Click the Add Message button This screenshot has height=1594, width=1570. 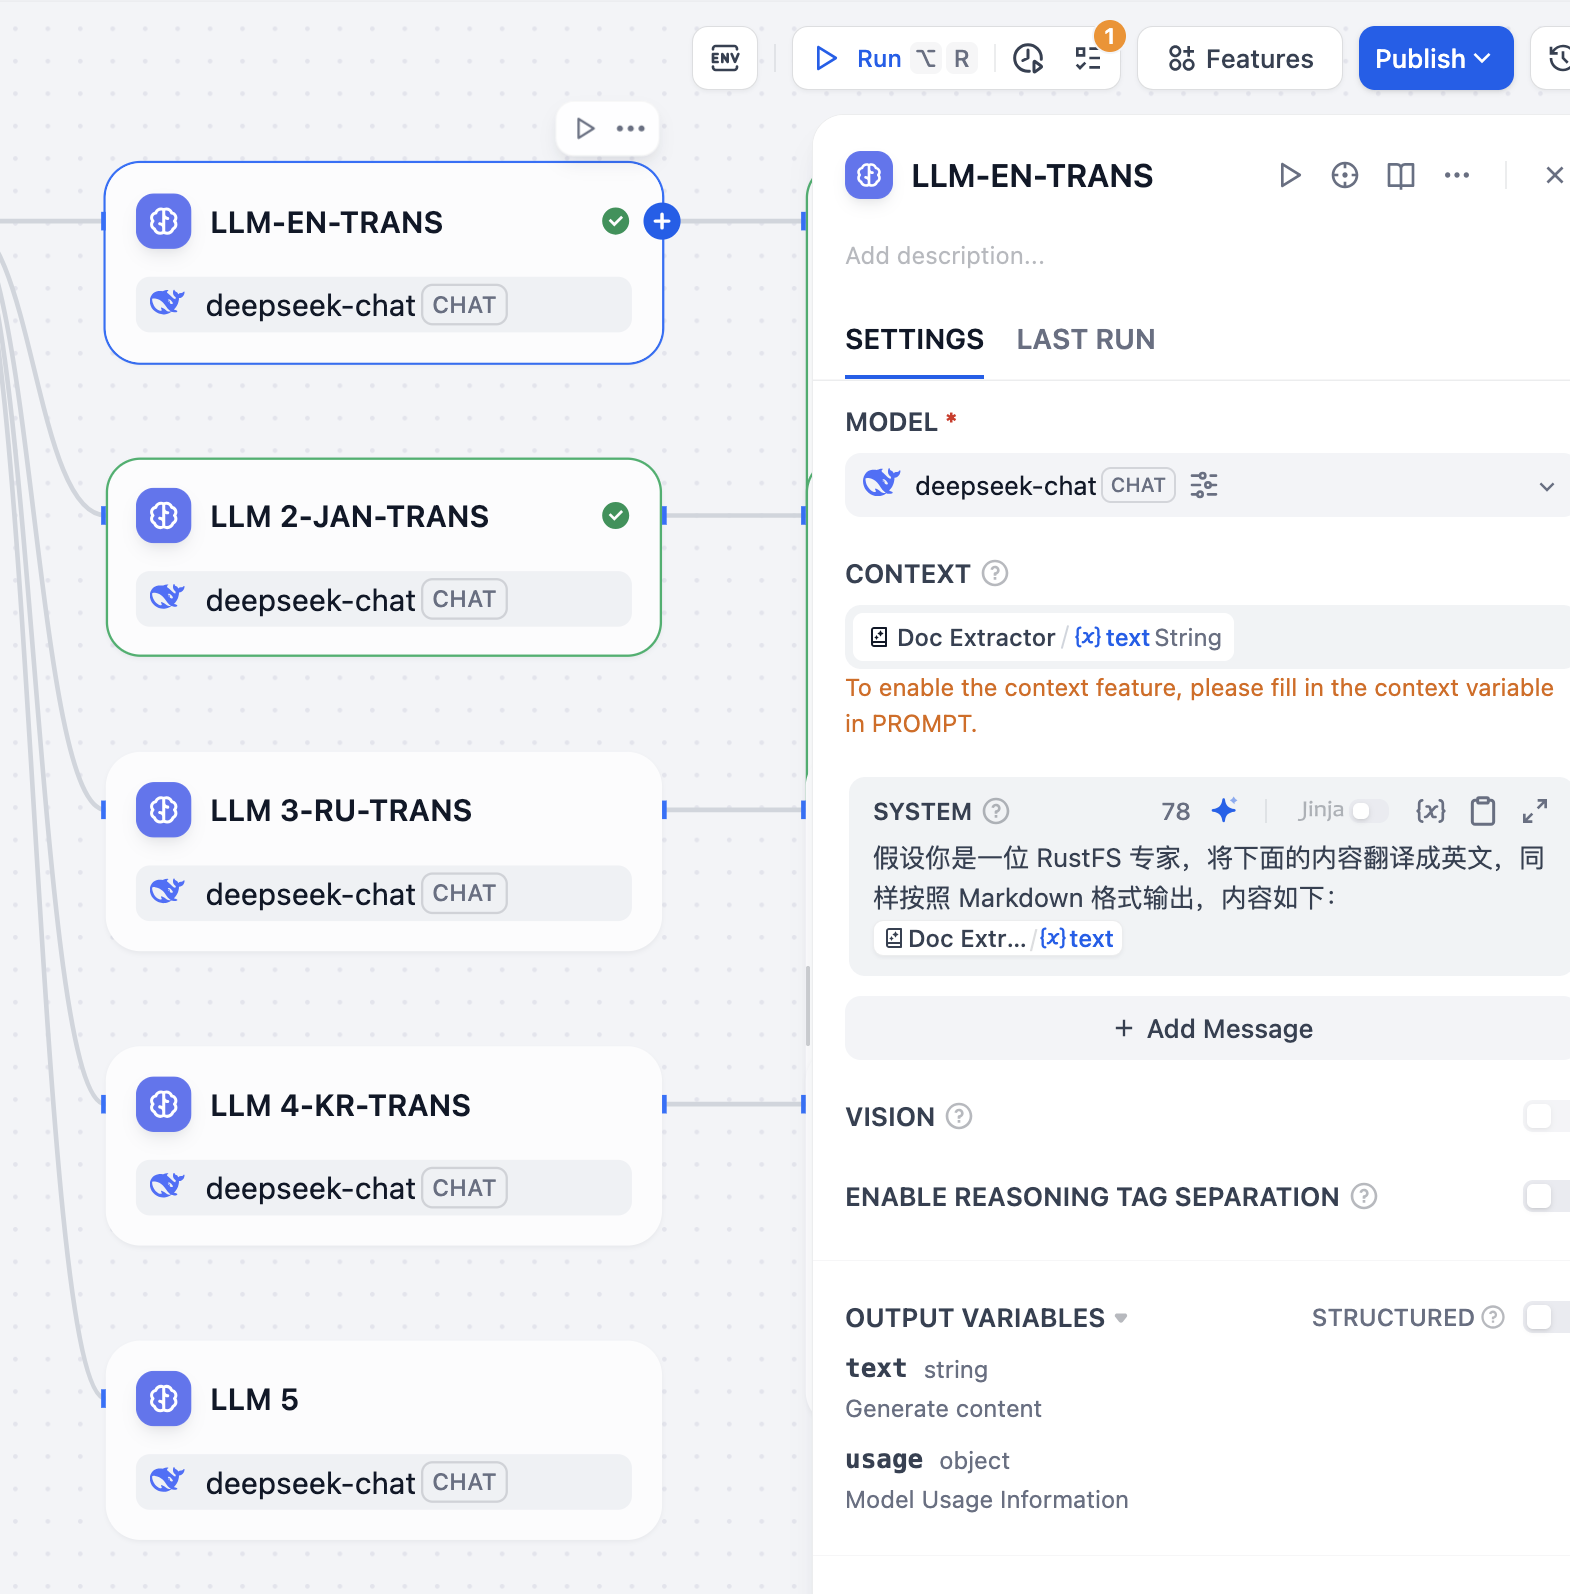click(1212, 1028)
